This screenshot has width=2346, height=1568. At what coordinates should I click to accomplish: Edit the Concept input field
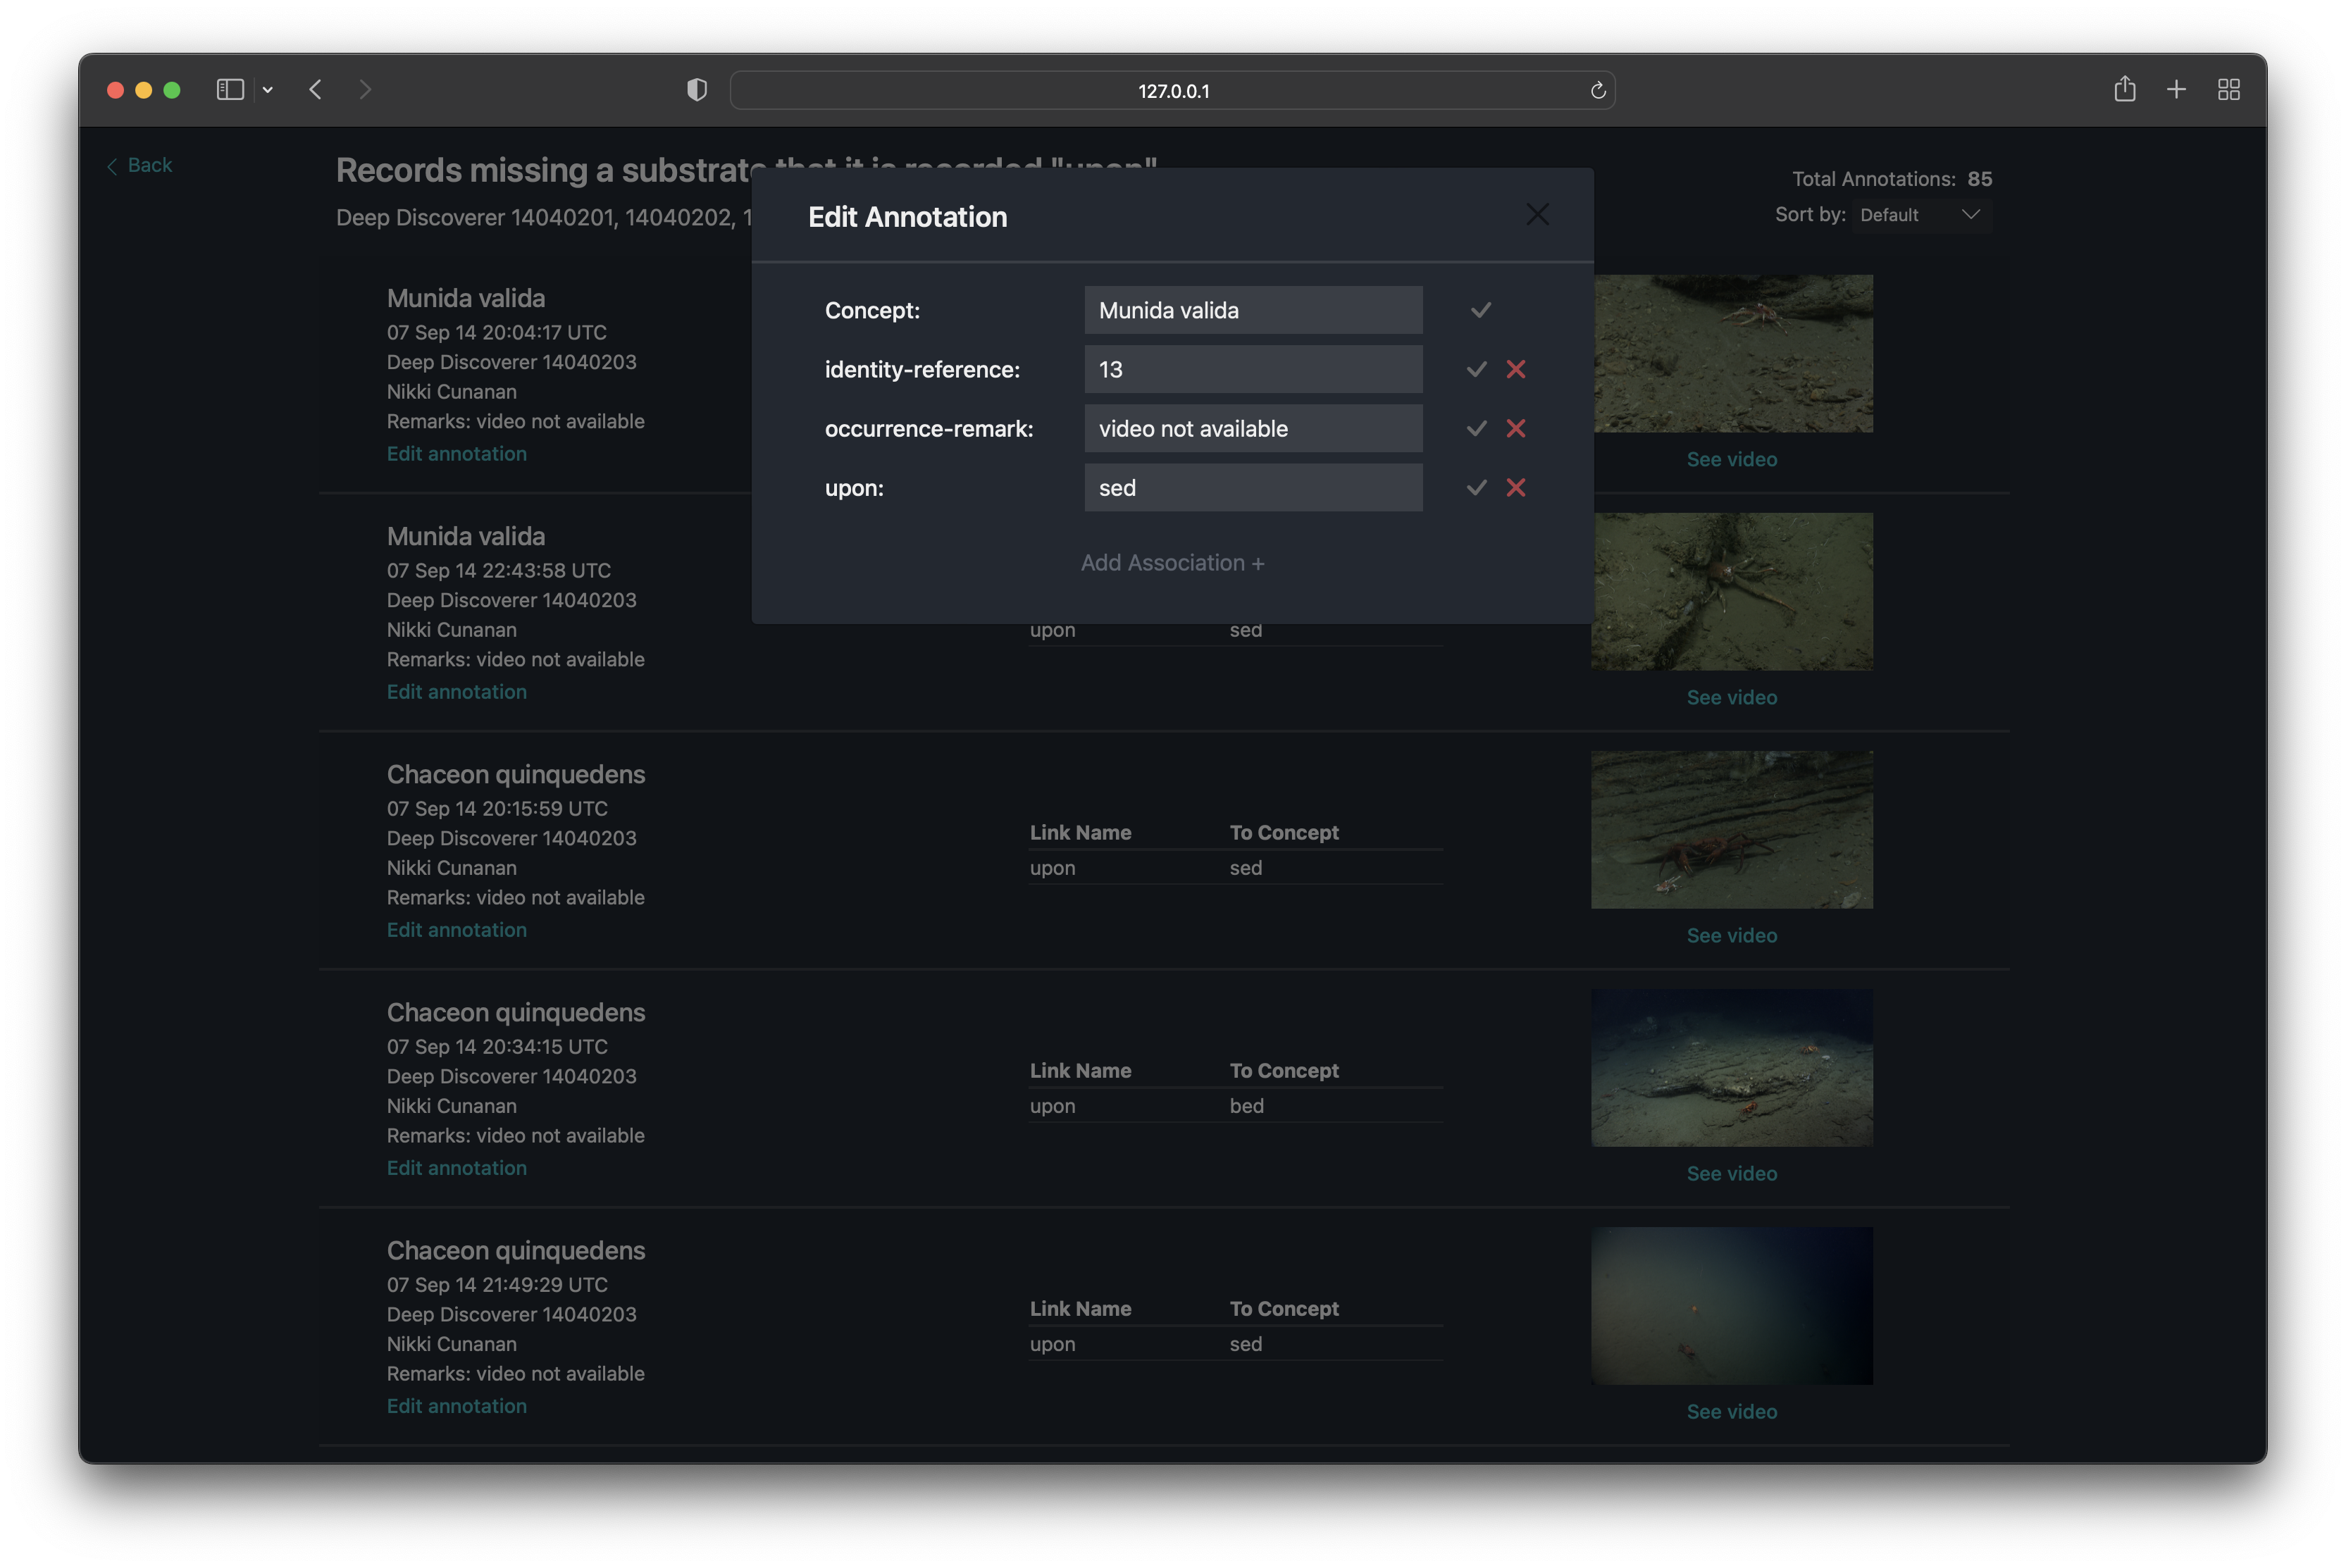(x=1253, y=310)
